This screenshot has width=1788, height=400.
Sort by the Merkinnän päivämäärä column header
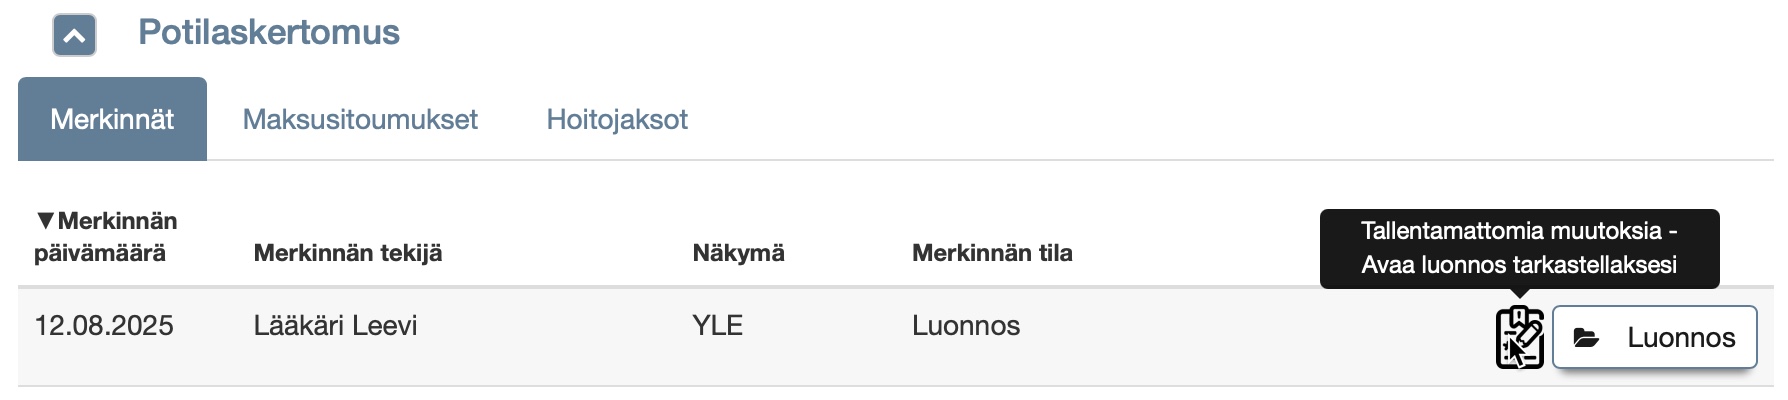(x=106, y=237)
